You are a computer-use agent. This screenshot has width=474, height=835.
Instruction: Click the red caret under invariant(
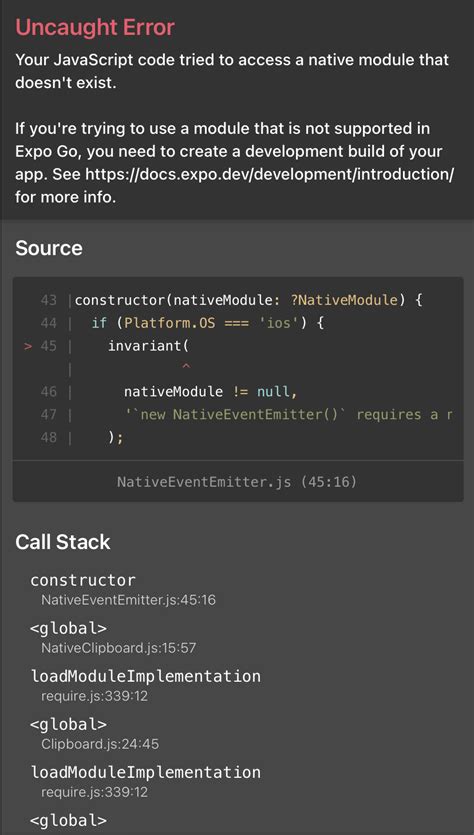point(185,367)
